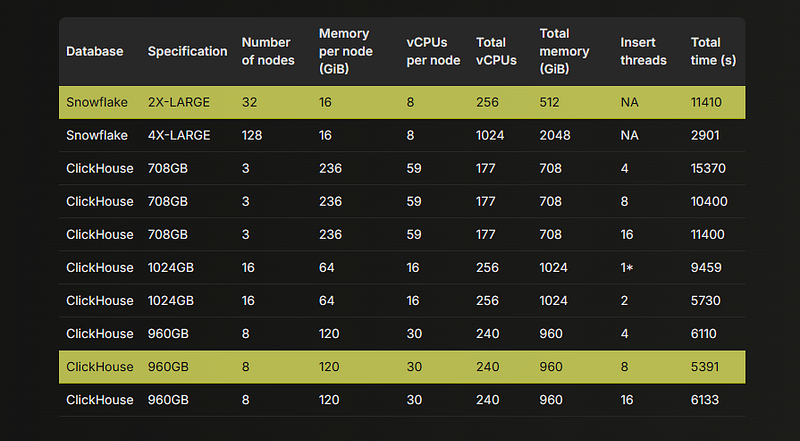This screenshot has height=441, width=800.
Task: Select the Snowflake 4X-LARGE specification cell
Action: (179, 135)
